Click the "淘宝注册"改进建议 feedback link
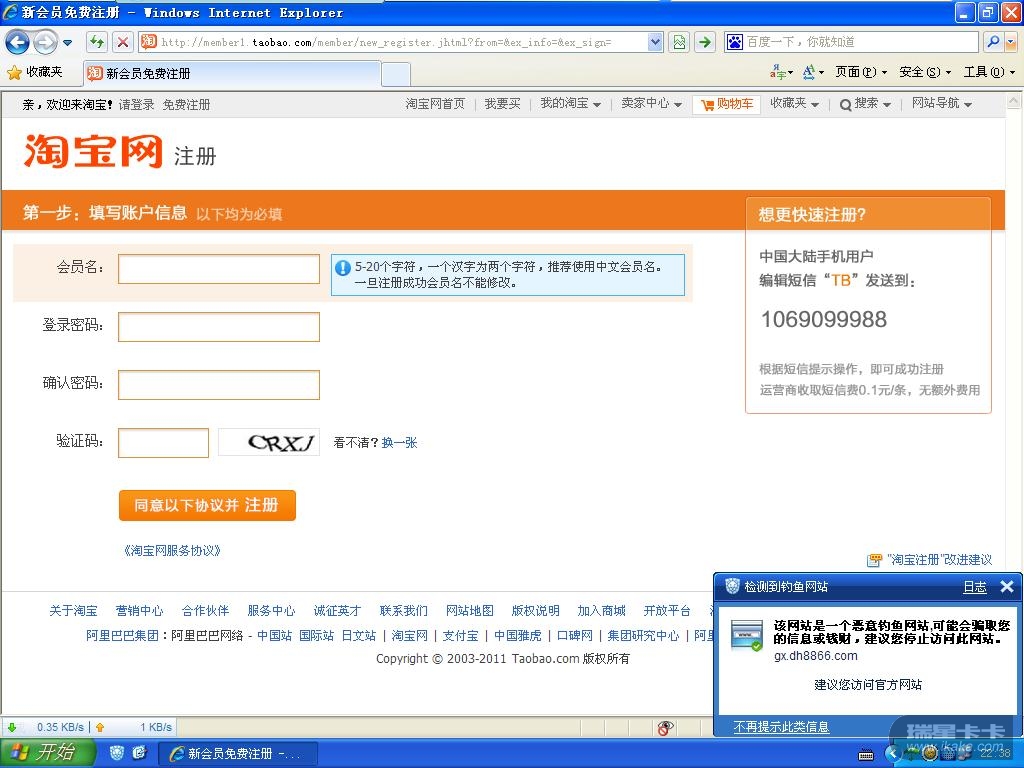The width and height of the screenshot is (1024, 768). [929, 560]
